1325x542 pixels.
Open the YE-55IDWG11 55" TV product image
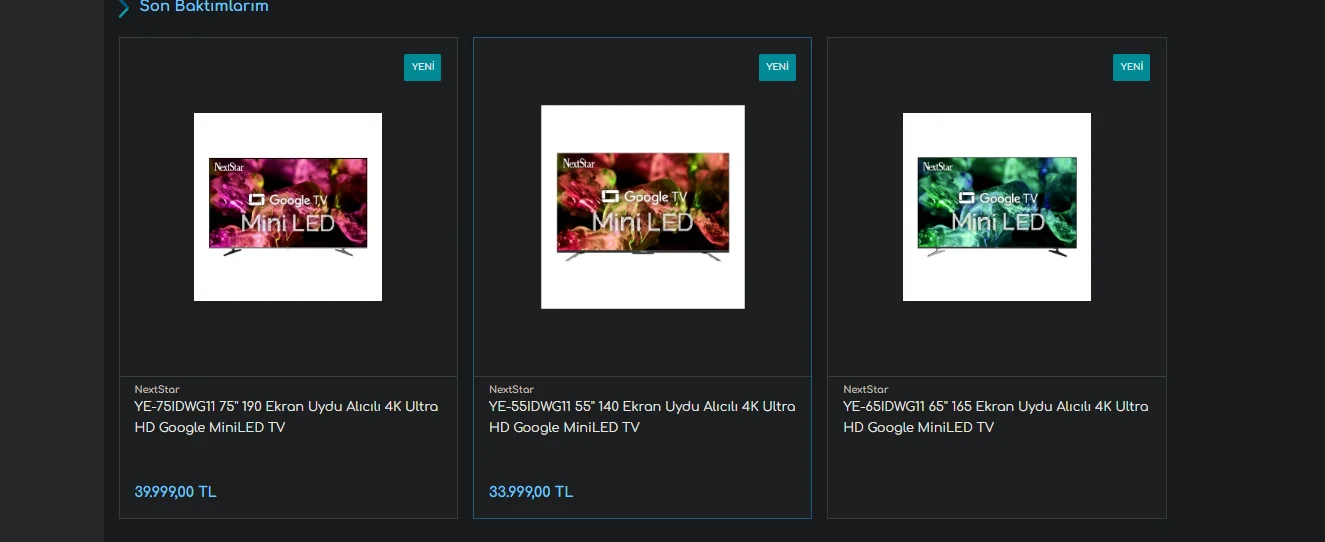tap(643, 207)
